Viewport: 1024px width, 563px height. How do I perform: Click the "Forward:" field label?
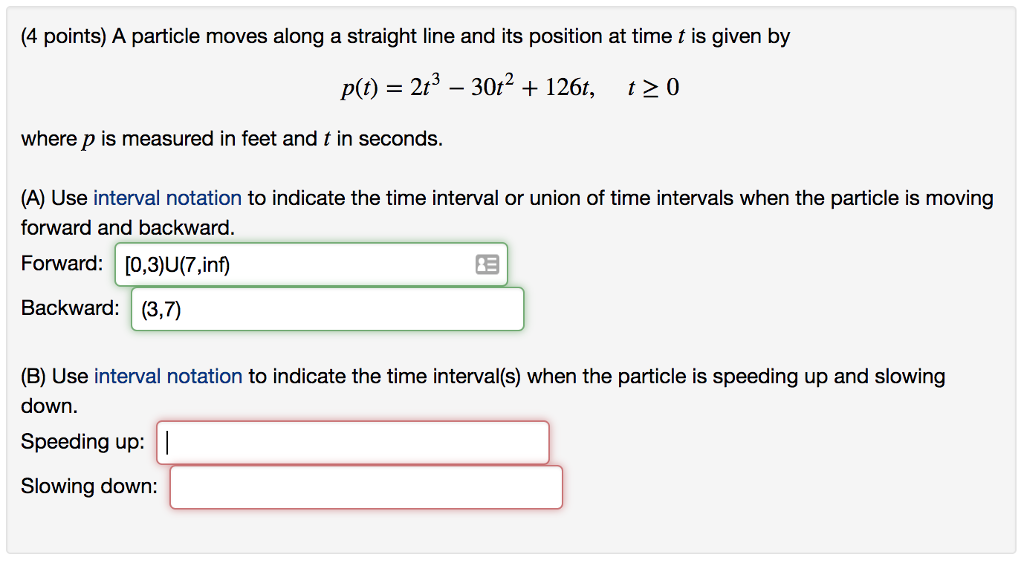point(62,263)
